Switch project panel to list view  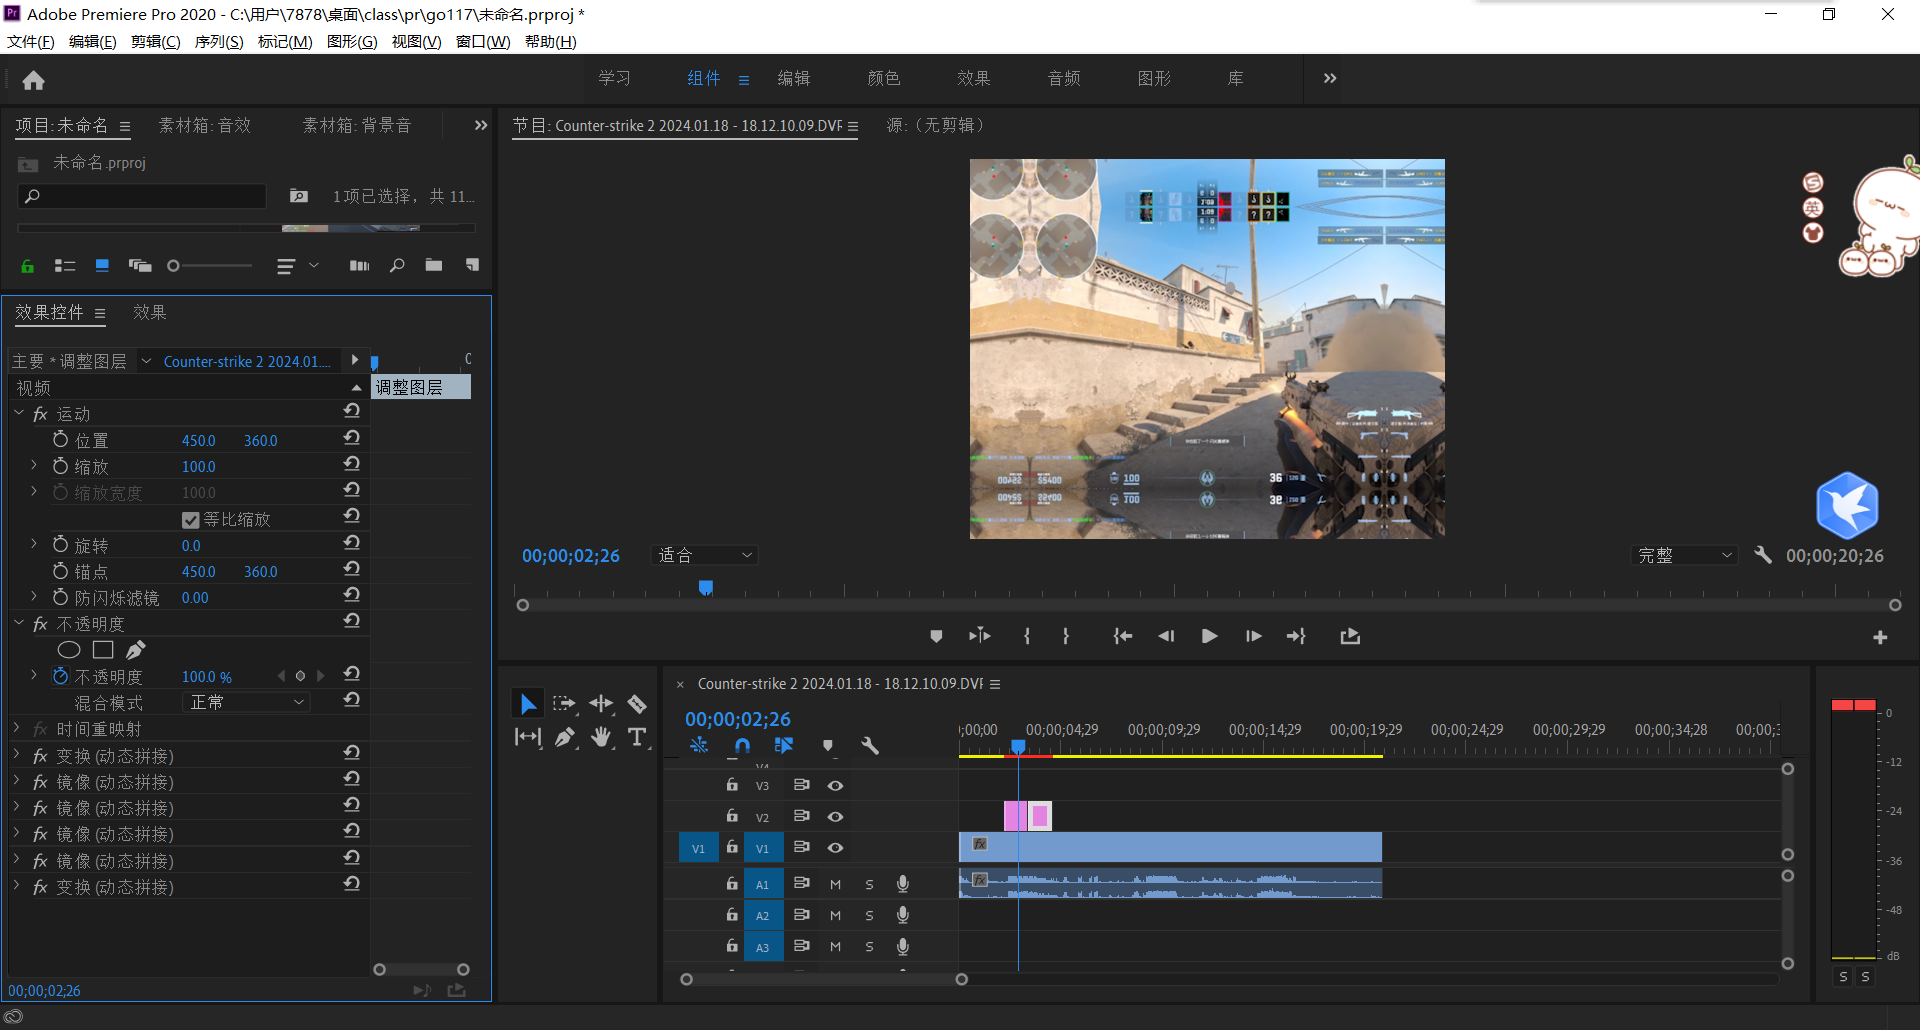coord(65,266)
